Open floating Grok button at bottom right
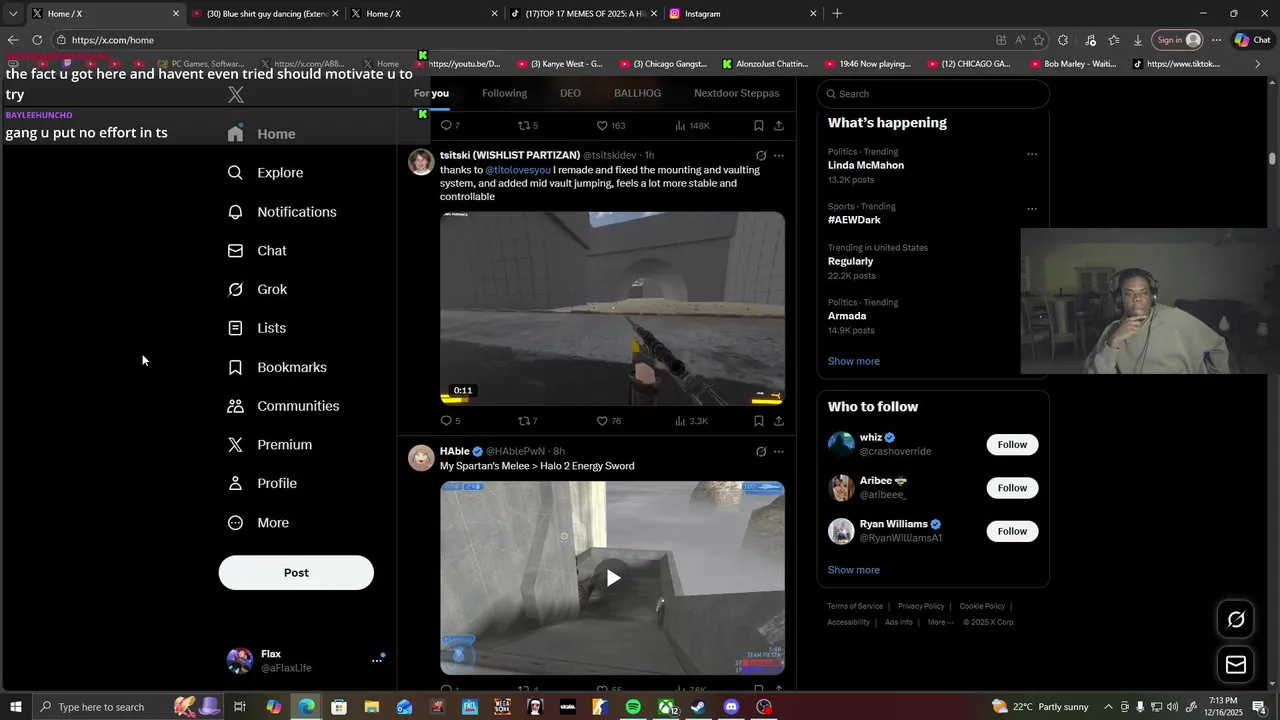 coord(1236,620)
